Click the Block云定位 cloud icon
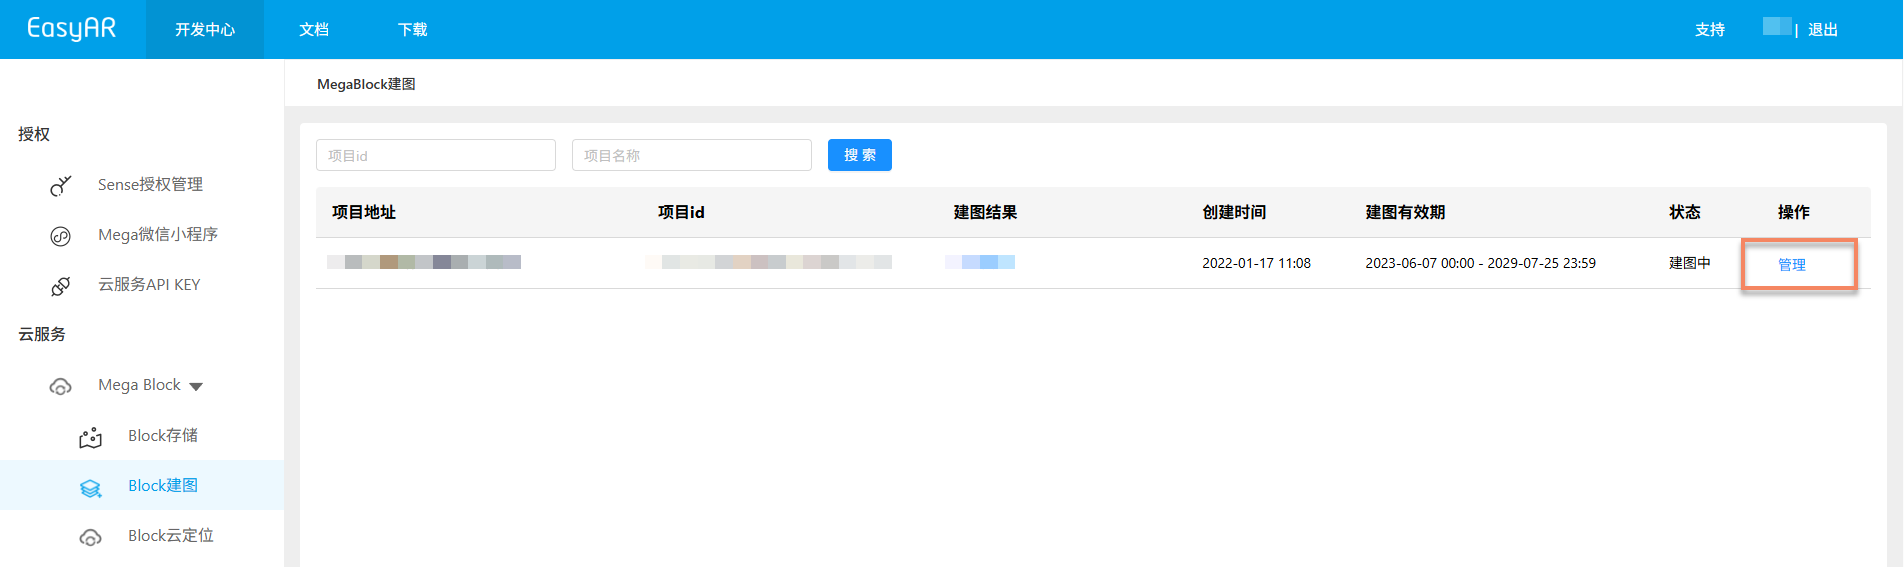This screenshot has width=1904, height=567. (91, 537)
